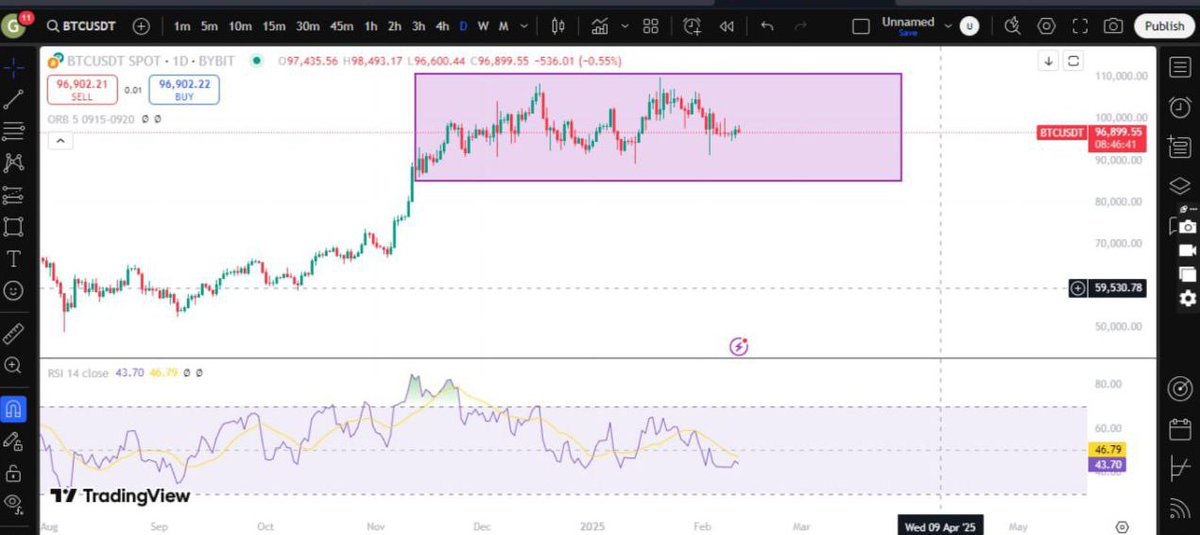Click the loop-arrows button beside the down-arrow button
This screenshot has width=1200, height=535.
click(x=1074, y=62)
